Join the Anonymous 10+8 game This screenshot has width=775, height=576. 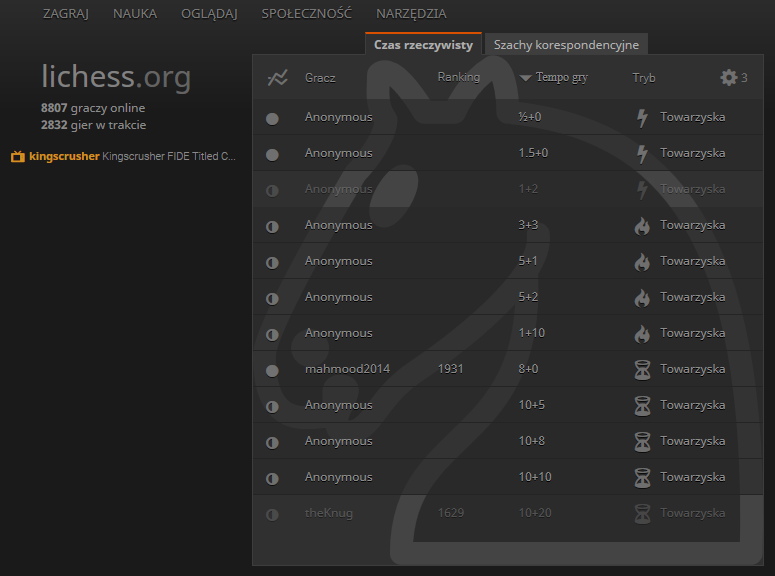tap(508, 441)
